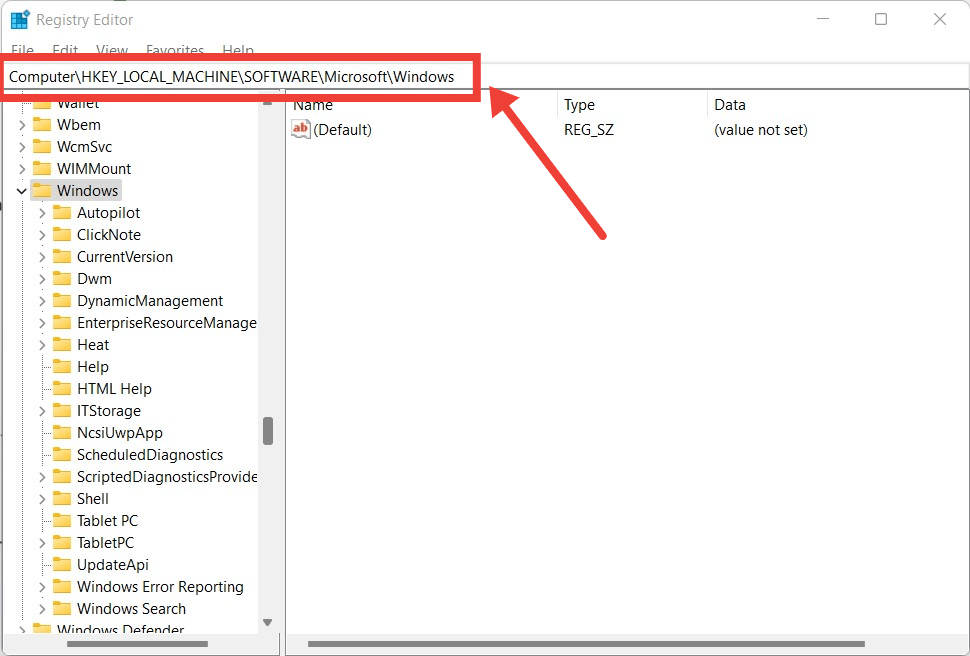Open the Edit menu
This screenshot has width=970, height=656.
[65, 50]
